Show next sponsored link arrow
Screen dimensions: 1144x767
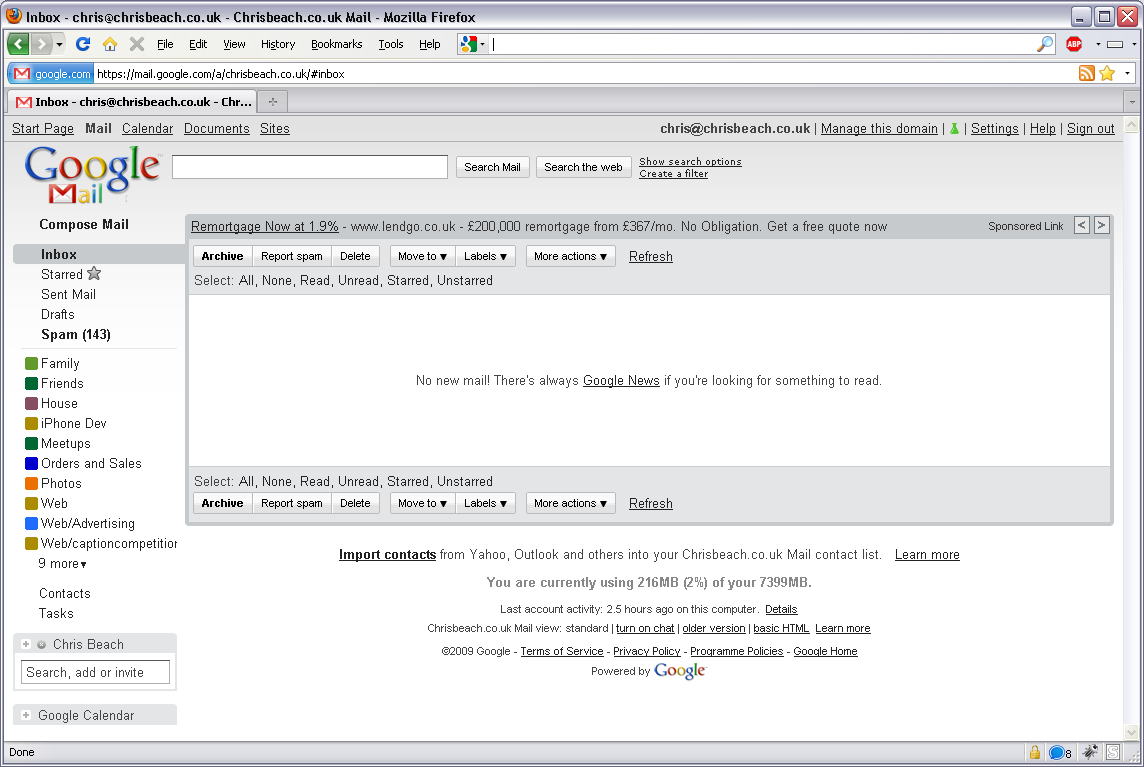(x=1102, y=226)
